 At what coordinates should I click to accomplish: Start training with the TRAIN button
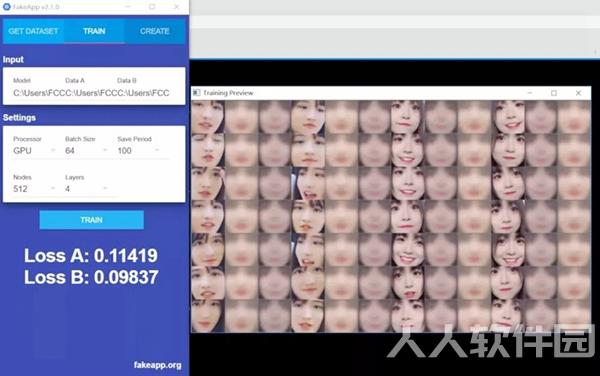pyautogui.click(x=91, y=220)
